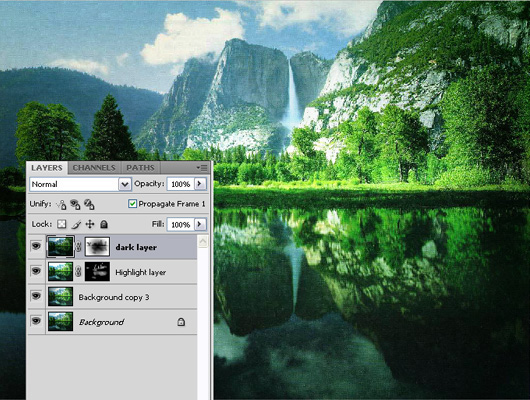Click the link icon on Highlight layer
The image size is (530, 400).
(x=78, y=272)
